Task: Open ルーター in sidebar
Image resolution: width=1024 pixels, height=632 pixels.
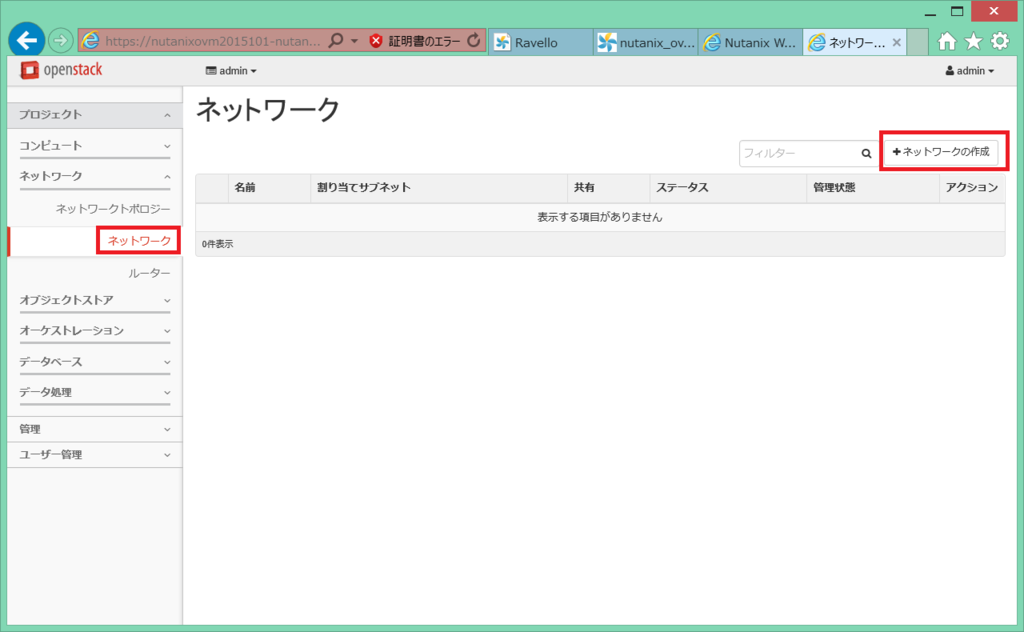Action: (x=149, y=273)
